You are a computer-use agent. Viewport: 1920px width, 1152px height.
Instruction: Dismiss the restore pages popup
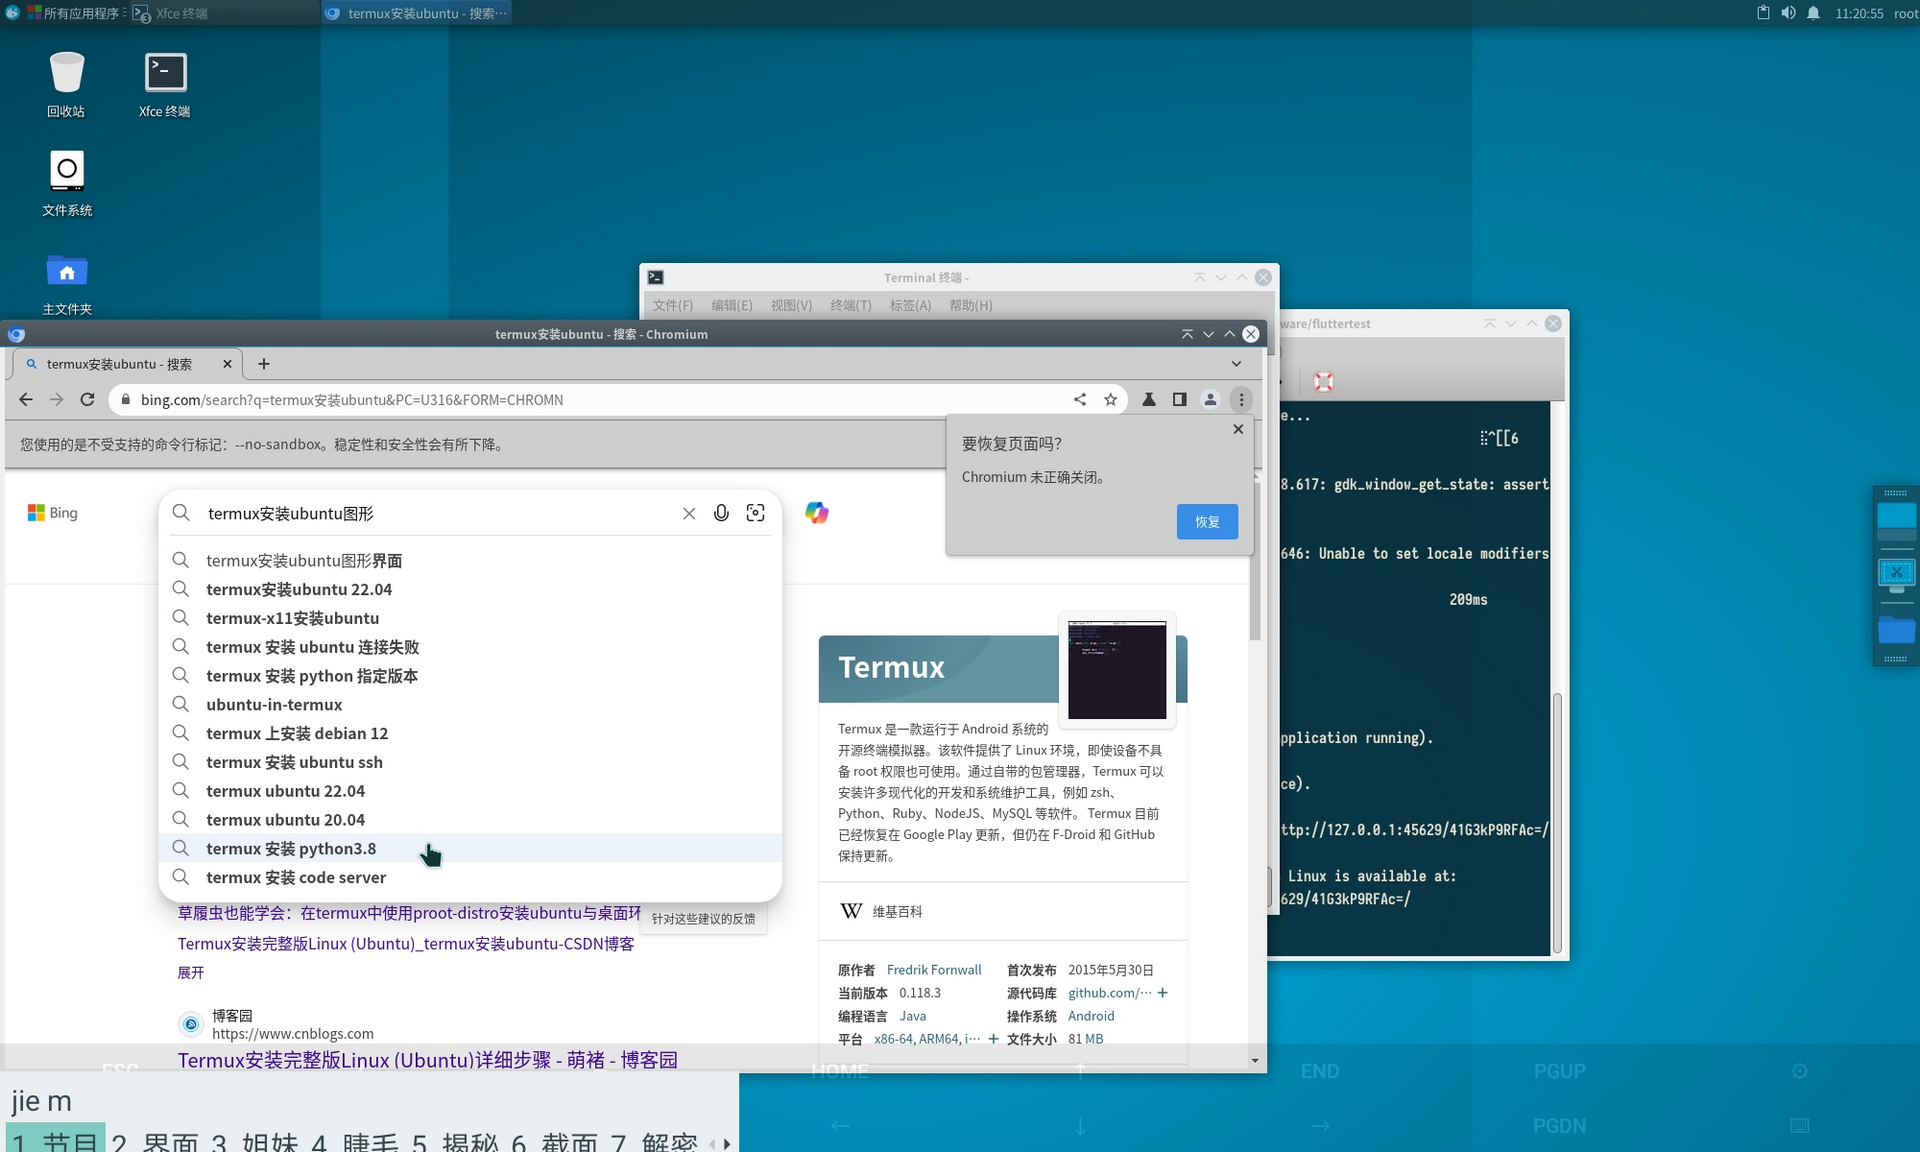click(x=1238, y=429)
